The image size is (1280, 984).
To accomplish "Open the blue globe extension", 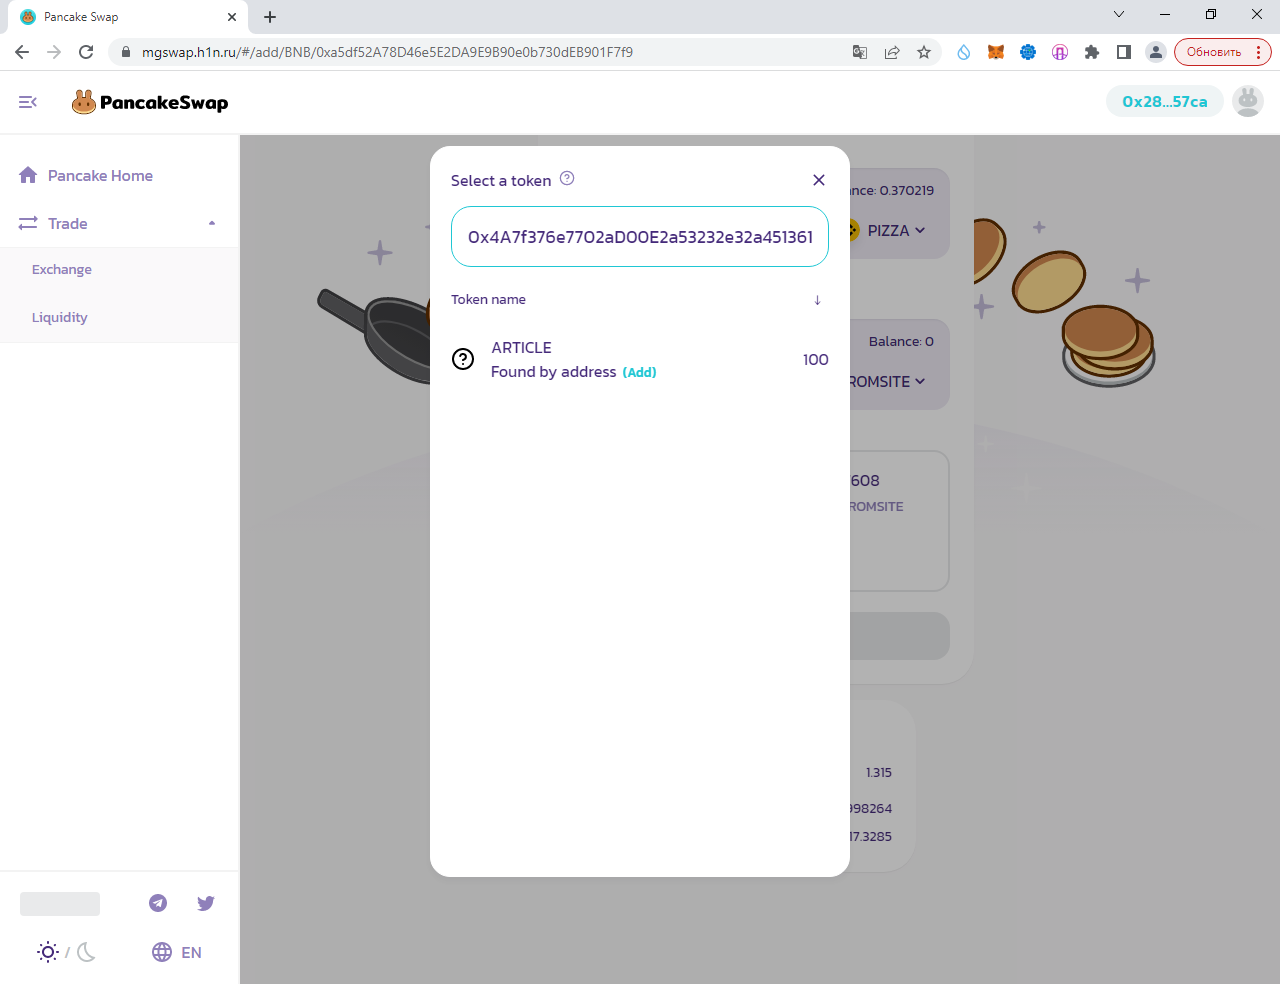I will point(1028,52).
